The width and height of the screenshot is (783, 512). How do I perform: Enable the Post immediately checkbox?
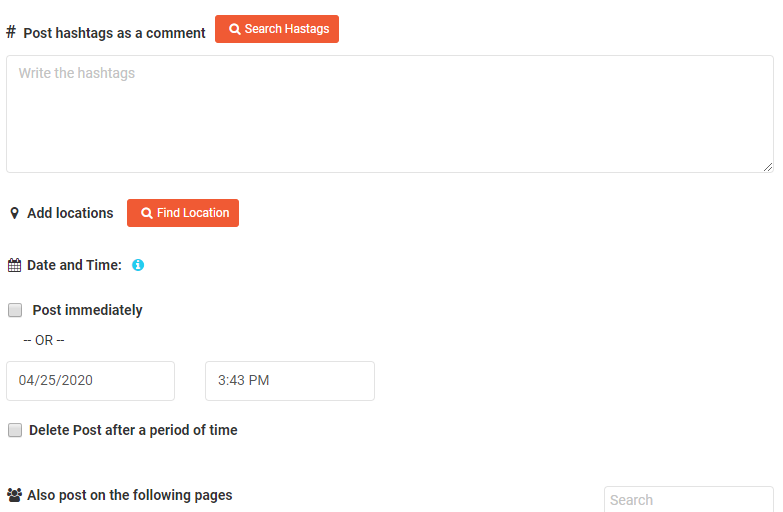point(15,310)
